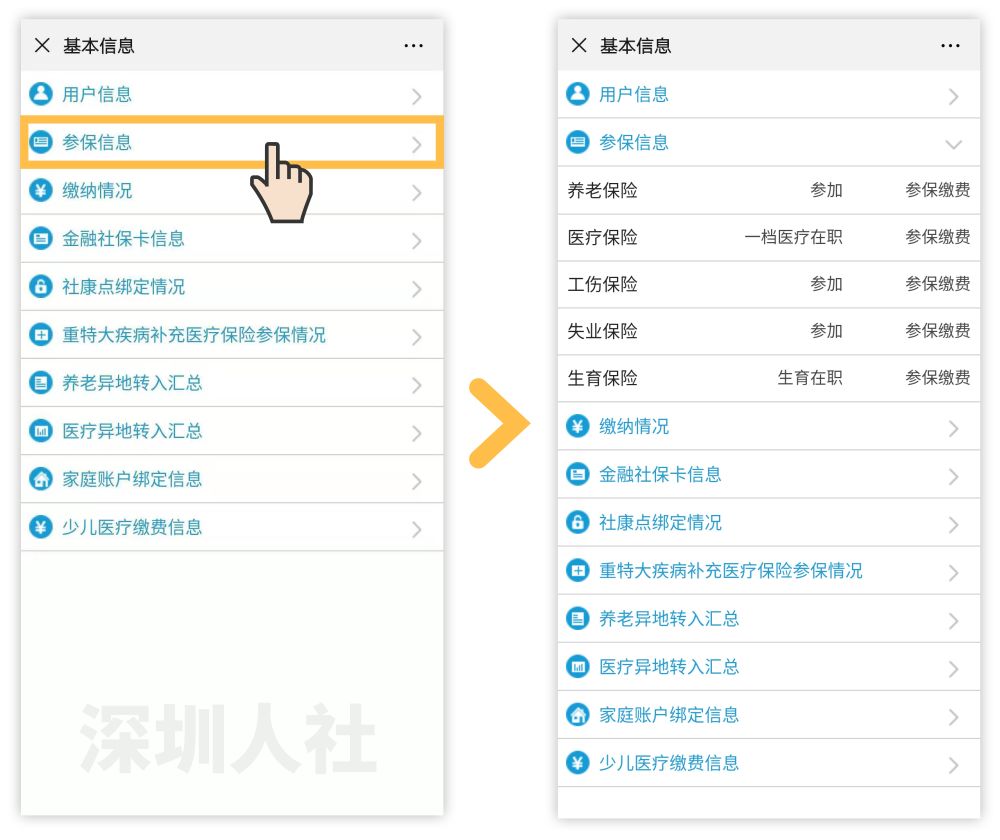
Task: Click the 医疗异地转入汇总 chart icon
Action: pyautogui.click(x=40, y=431)
